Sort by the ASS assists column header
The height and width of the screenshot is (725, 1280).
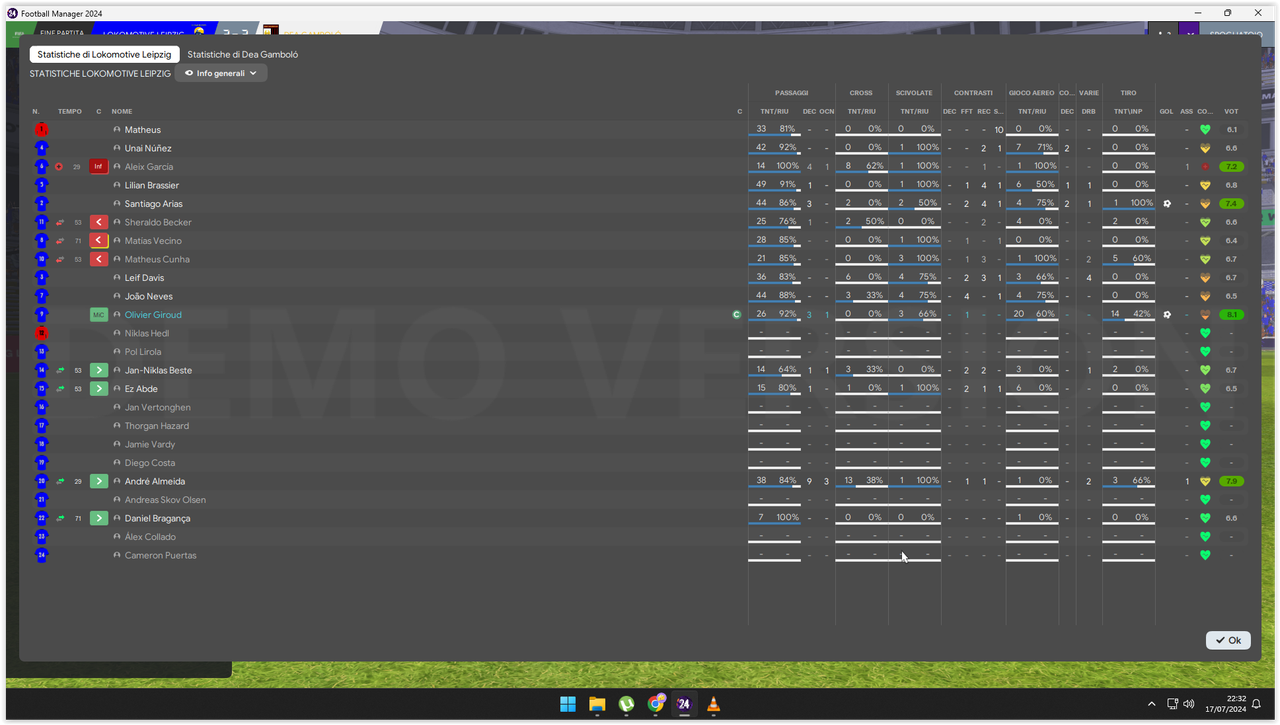click(x=1186, y=111)
